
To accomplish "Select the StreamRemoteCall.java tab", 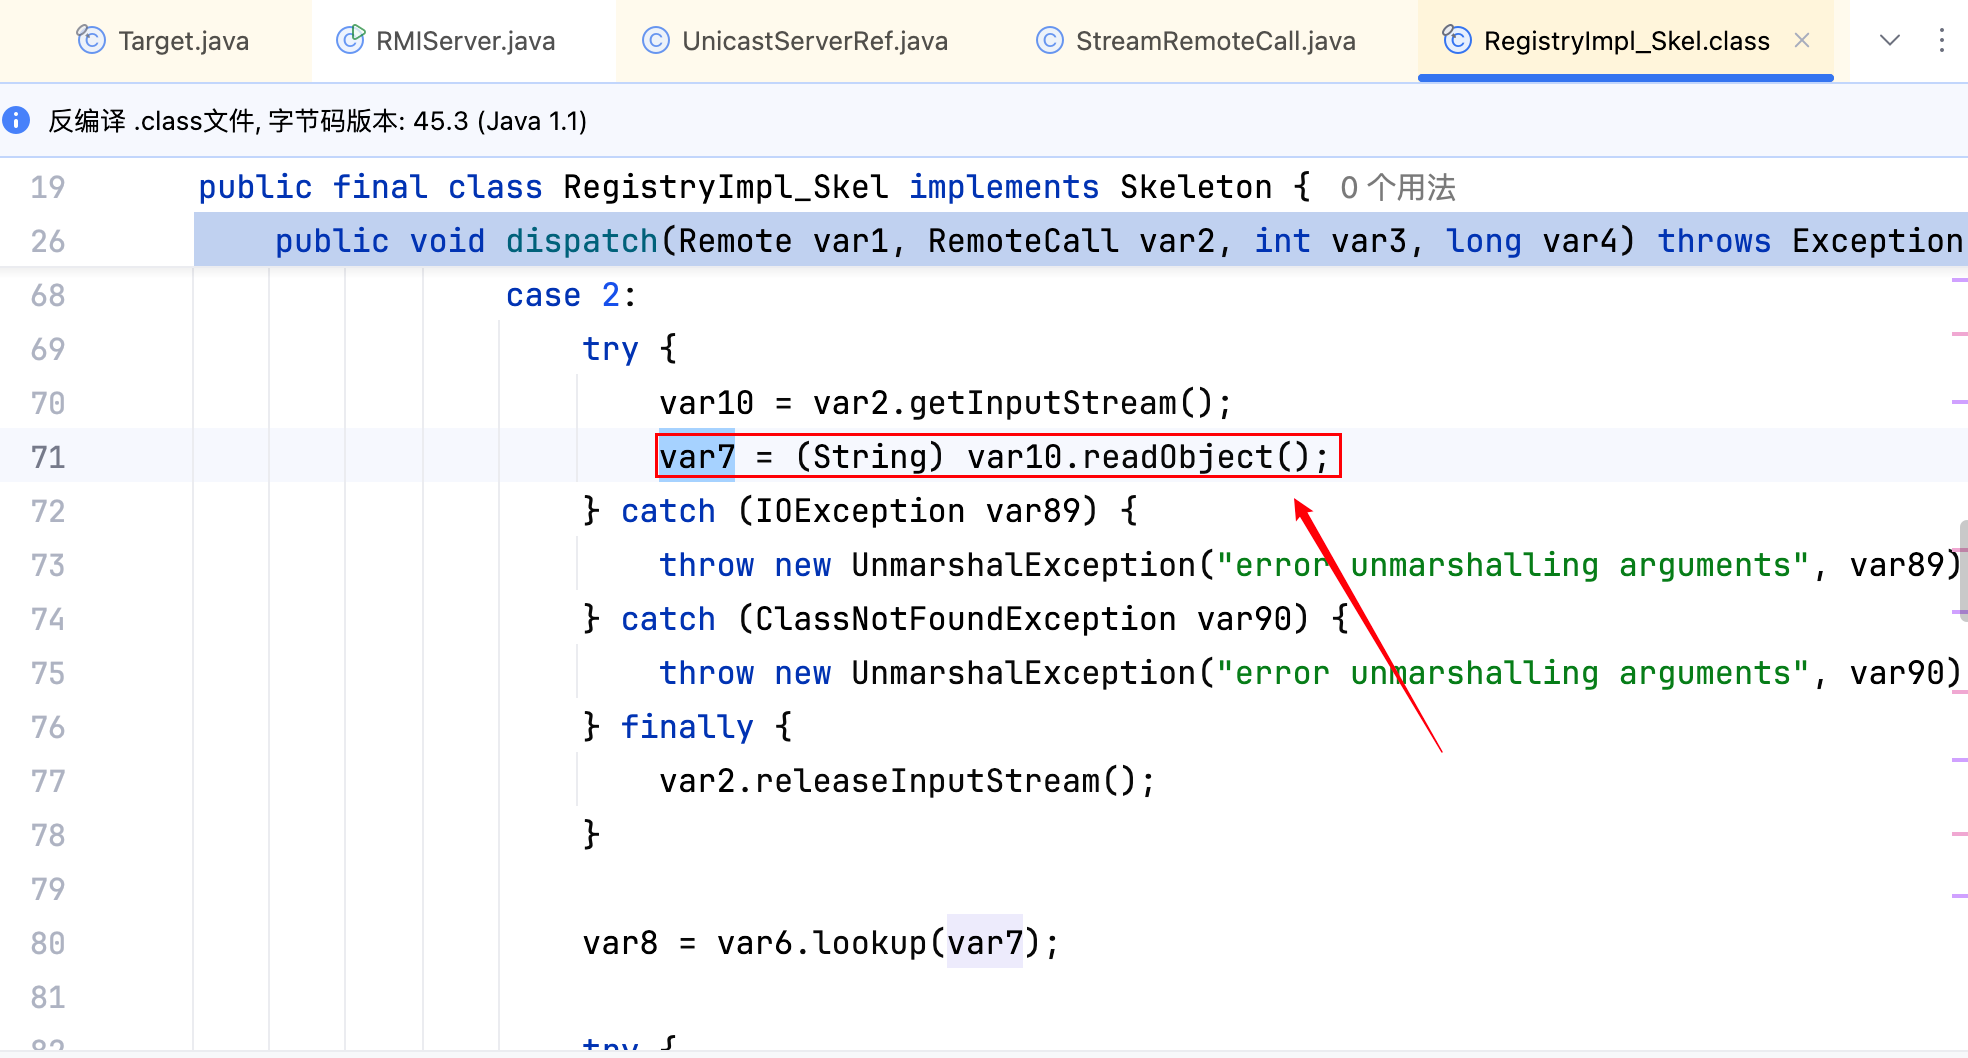I will (1215, 41).
